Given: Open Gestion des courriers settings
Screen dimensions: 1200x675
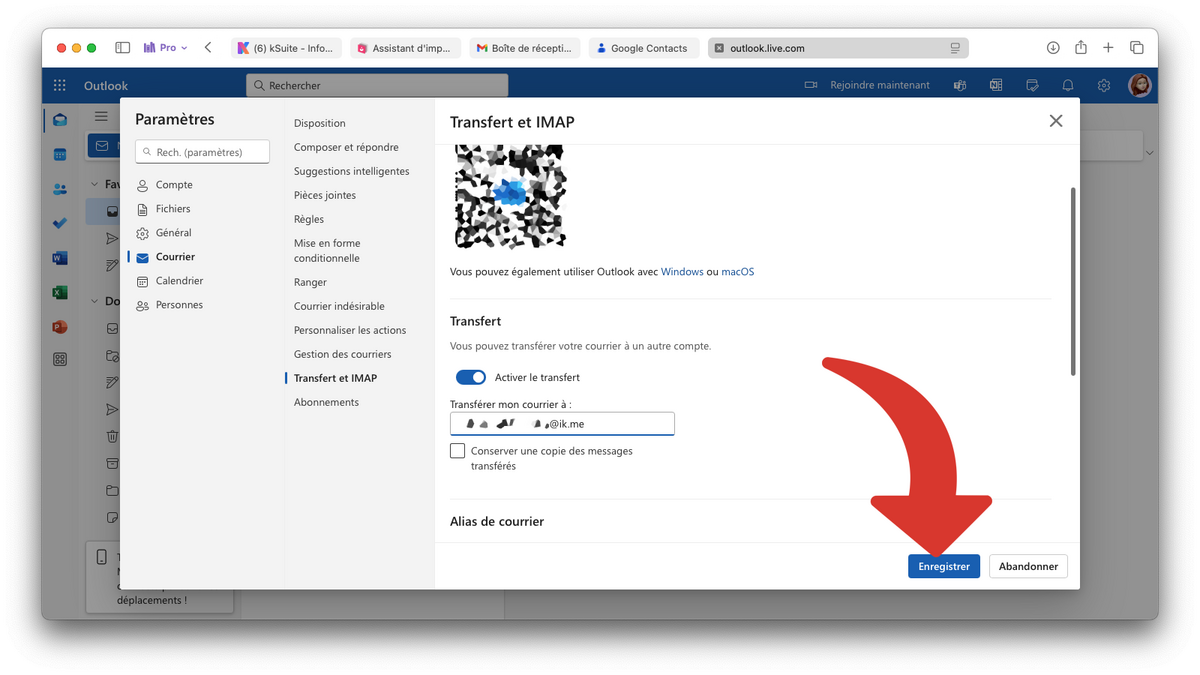Looking at the screenshot, I should pos(343,354).
